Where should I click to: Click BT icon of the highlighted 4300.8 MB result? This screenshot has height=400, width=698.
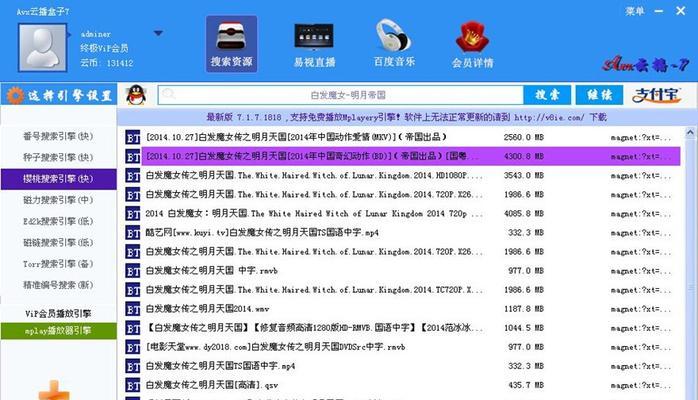tap(133, 157)
